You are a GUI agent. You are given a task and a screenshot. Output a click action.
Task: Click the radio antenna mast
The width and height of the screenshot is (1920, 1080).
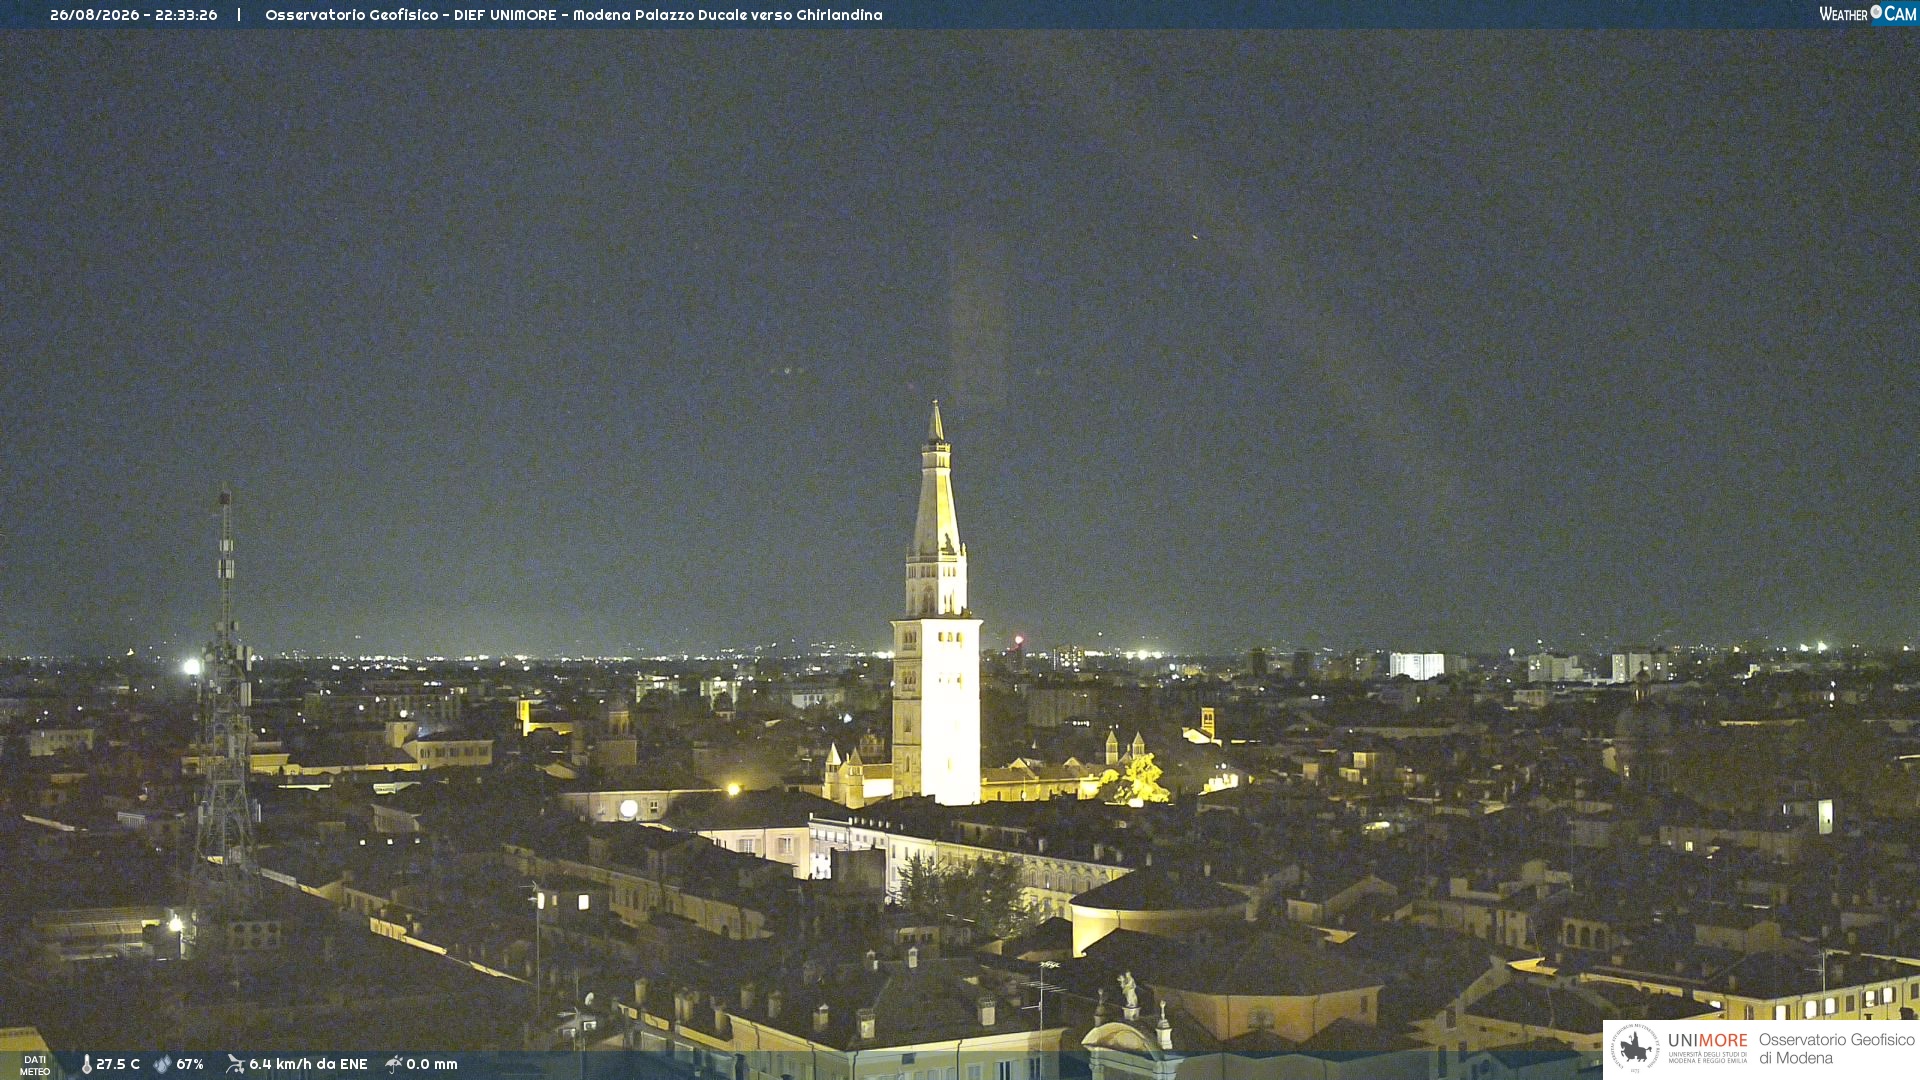pyautogui.click(x=225, y=700)
